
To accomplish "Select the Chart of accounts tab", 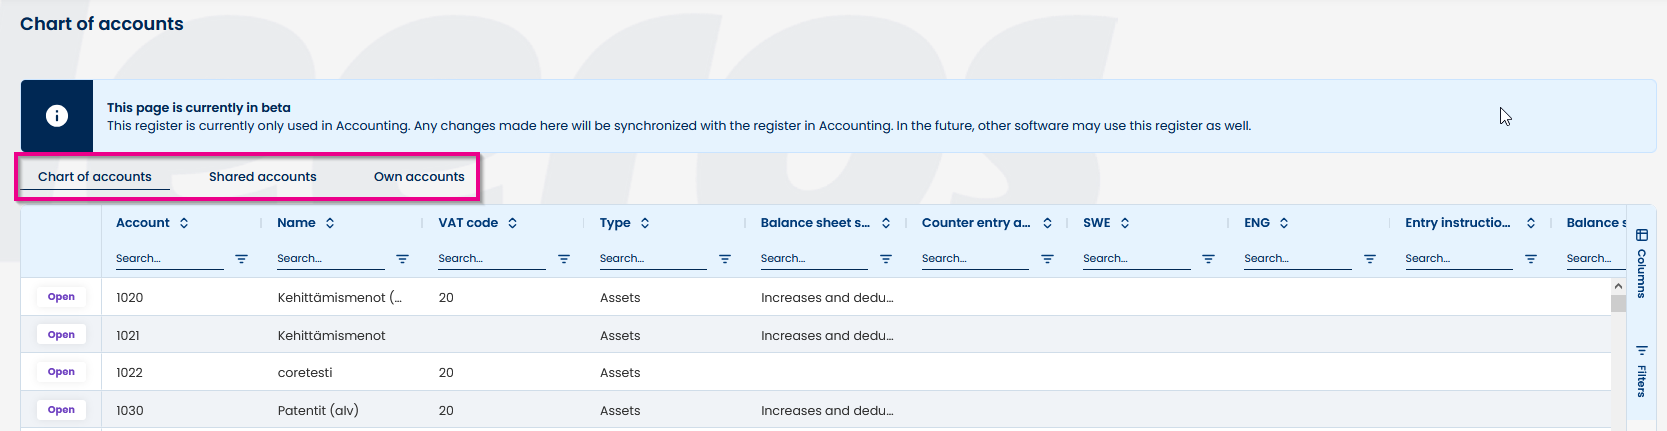I will coord(95,177).
